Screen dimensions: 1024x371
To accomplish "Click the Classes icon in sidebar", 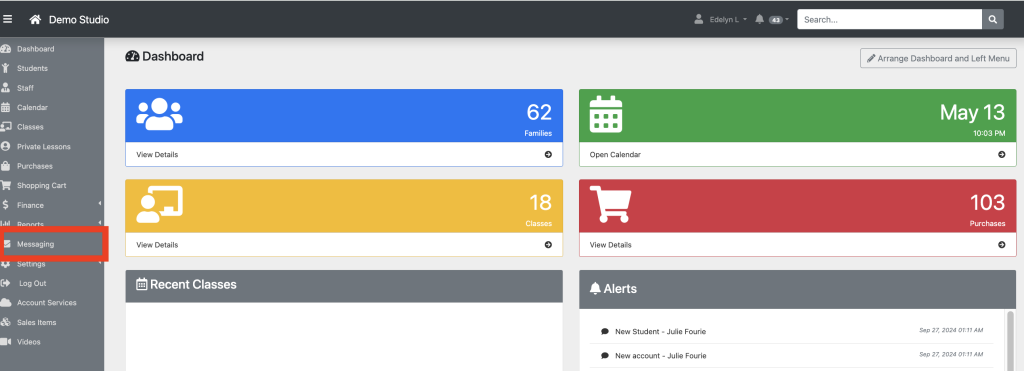I will pos(6,127).
